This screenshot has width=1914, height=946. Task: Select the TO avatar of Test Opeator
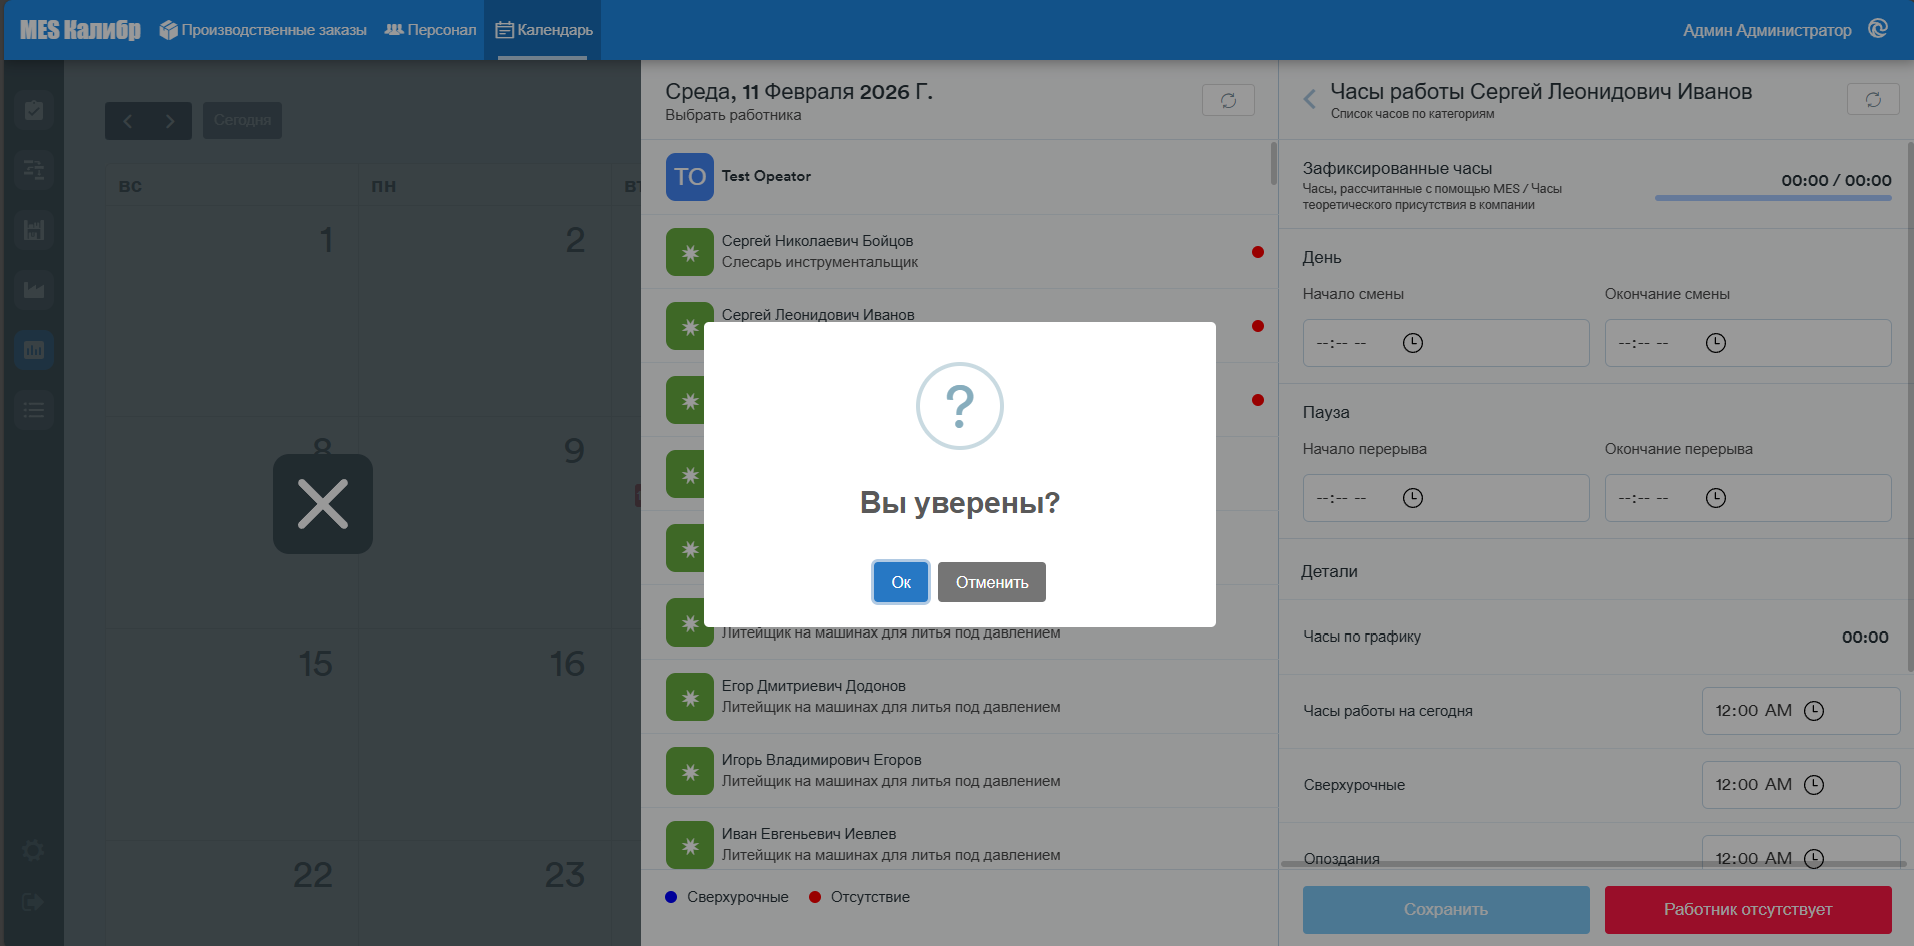coord(690,177)
